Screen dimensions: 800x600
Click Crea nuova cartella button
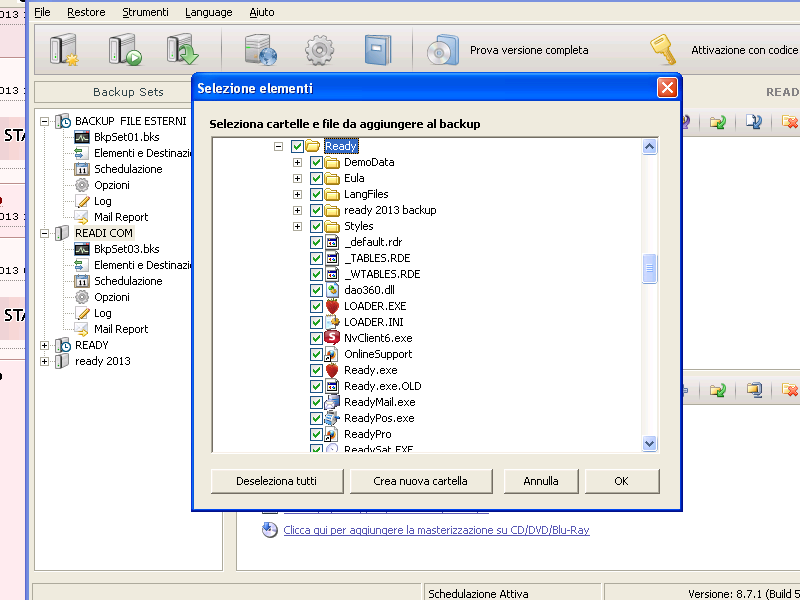[420, 481]
